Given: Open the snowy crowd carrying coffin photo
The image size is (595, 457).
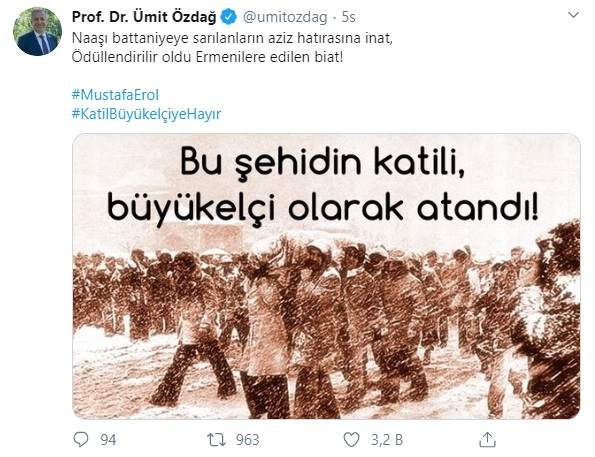Looking at the screenshot, I should [x=326, y=276].
